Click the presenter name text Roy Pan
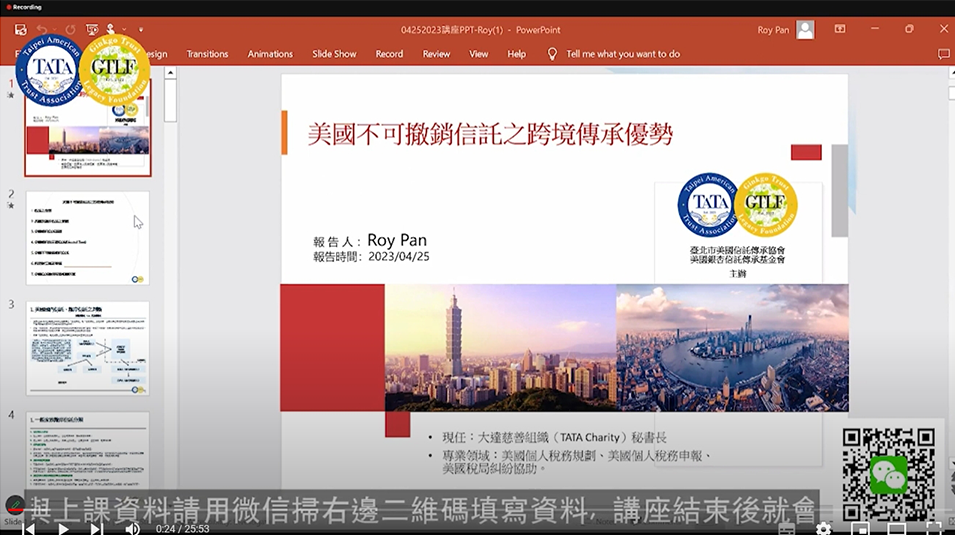The image size is (955, 535). [x=397, y=240]
